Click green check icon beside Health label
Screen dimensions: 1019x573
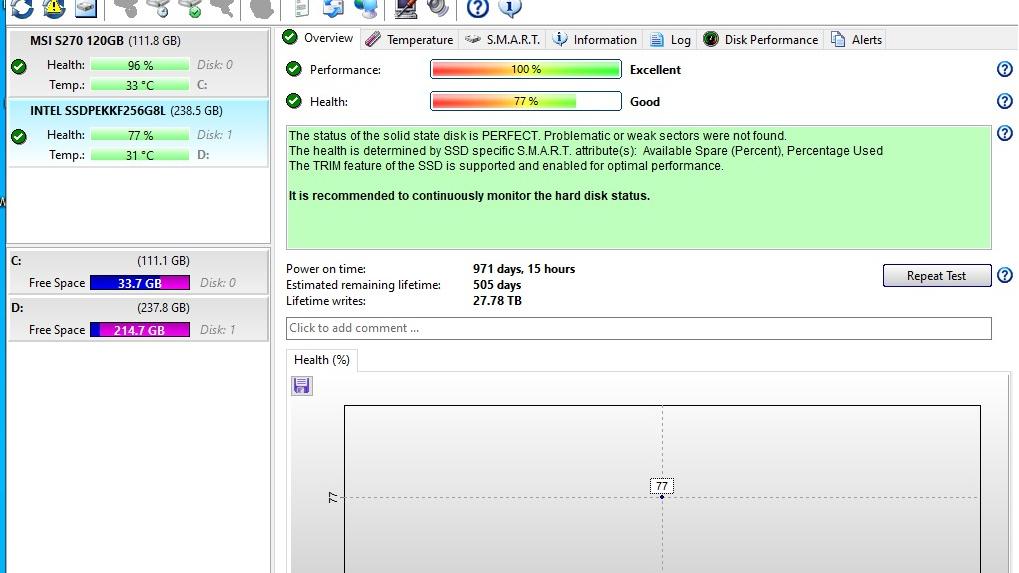294,101
